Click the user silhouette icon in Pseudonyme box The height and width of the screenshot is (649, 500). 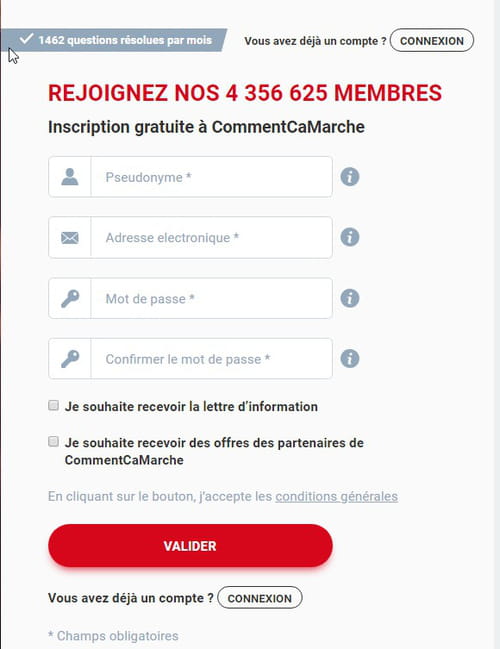[70, 177]
